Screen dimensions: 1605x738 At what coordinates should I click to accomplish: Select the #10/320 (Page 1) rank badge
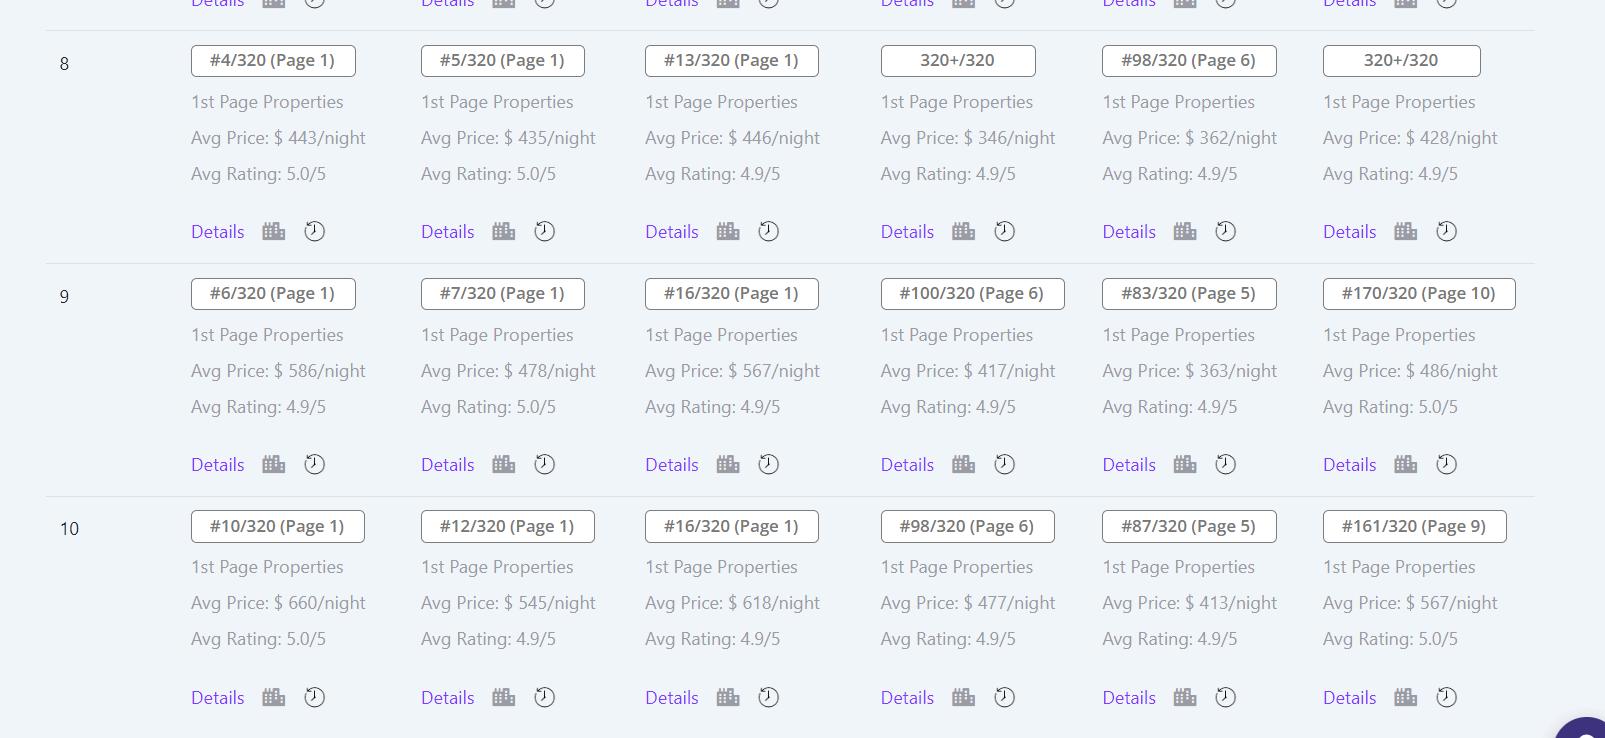278,527
